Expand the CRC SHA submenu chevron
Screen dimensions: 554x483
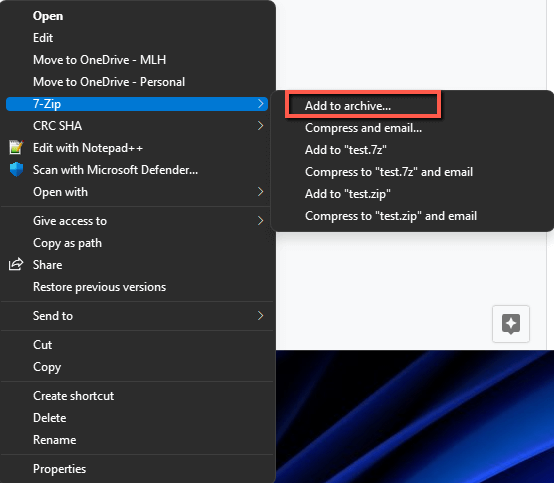(x=261, y=125)
